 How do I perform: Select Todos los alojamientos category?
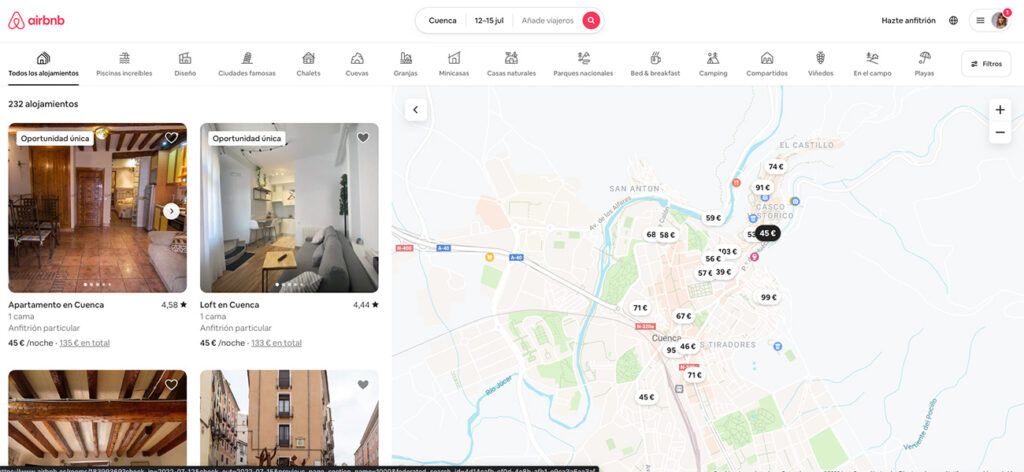point(43,65)
